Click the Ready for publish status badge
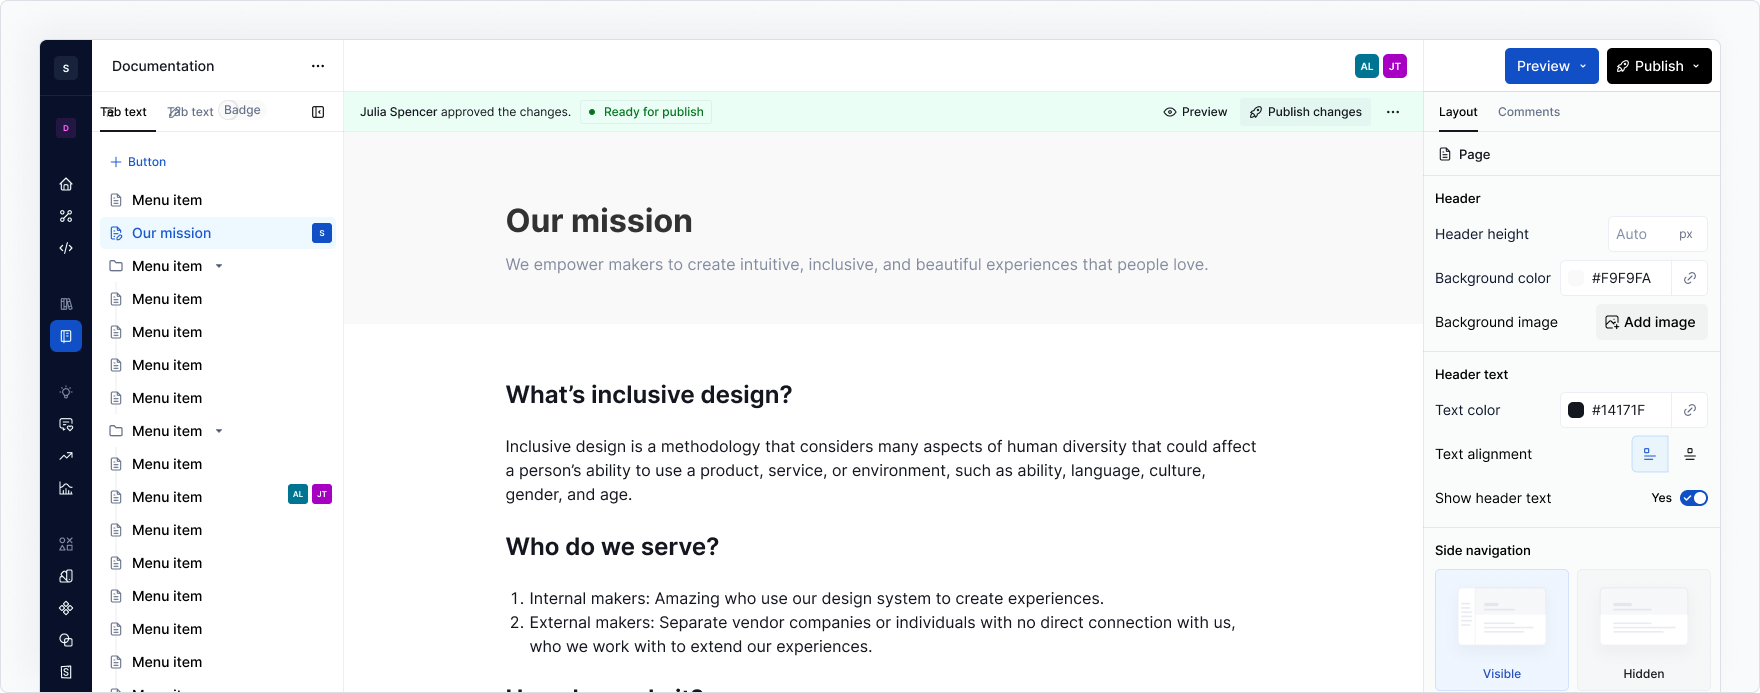Image resolution: width=1760 pixels, height=693 pixels. [x=646, y=112]
